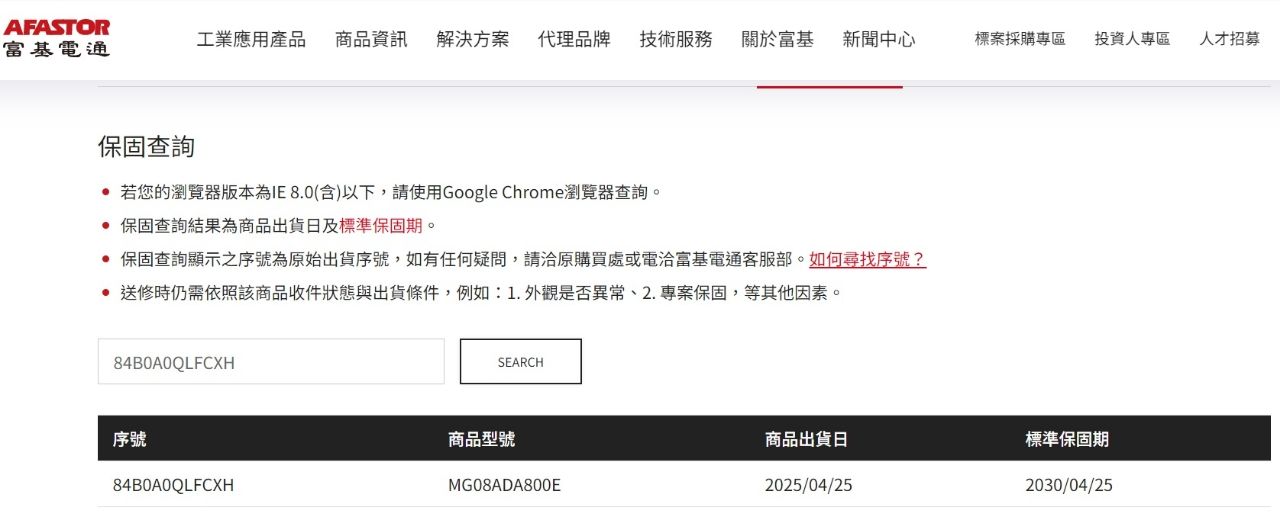
Task: Click the 商品出貨日 column header
Action: (806, 439)
